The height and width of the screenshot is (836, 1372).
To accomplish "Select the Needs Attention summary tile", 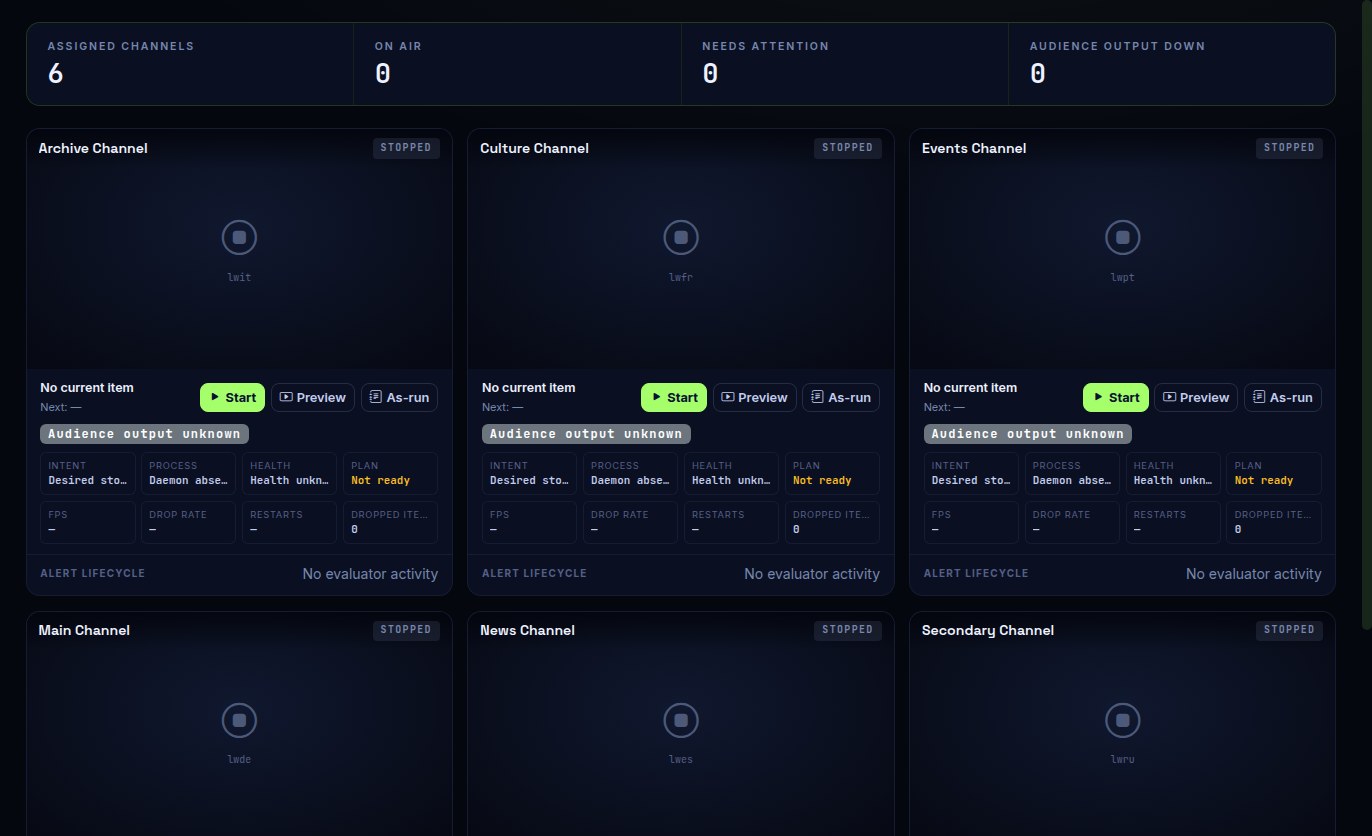I will tap(845, 64).
